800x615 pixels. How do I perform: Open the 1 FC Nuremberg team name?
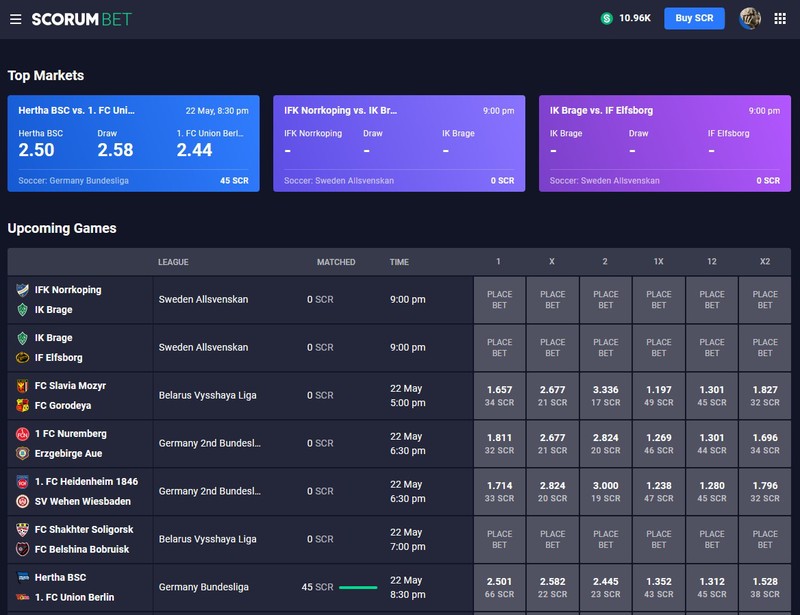pyautogui.click(x=71, y=434)
